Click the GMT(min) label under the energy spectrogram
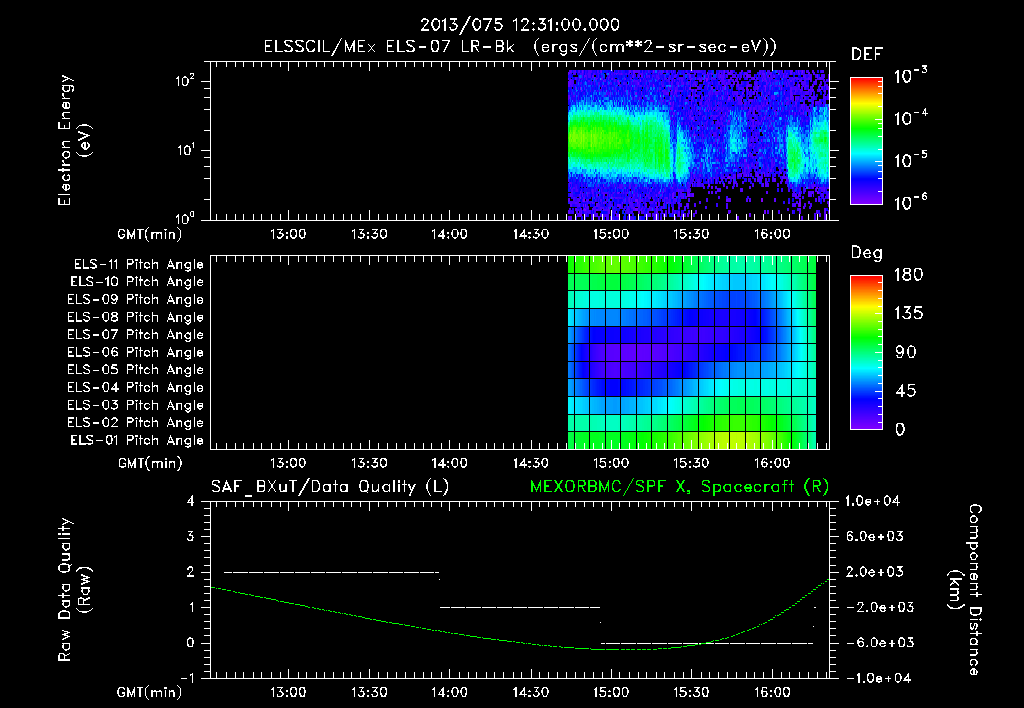The image size is (1024, 708). pyautogui.click(x=150, y=234)
